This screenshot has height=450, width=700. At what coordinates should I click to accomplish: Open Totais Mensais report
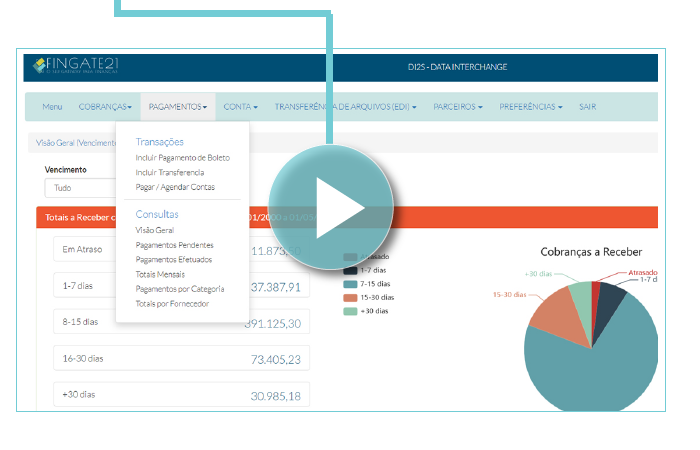tap(160, 274)
